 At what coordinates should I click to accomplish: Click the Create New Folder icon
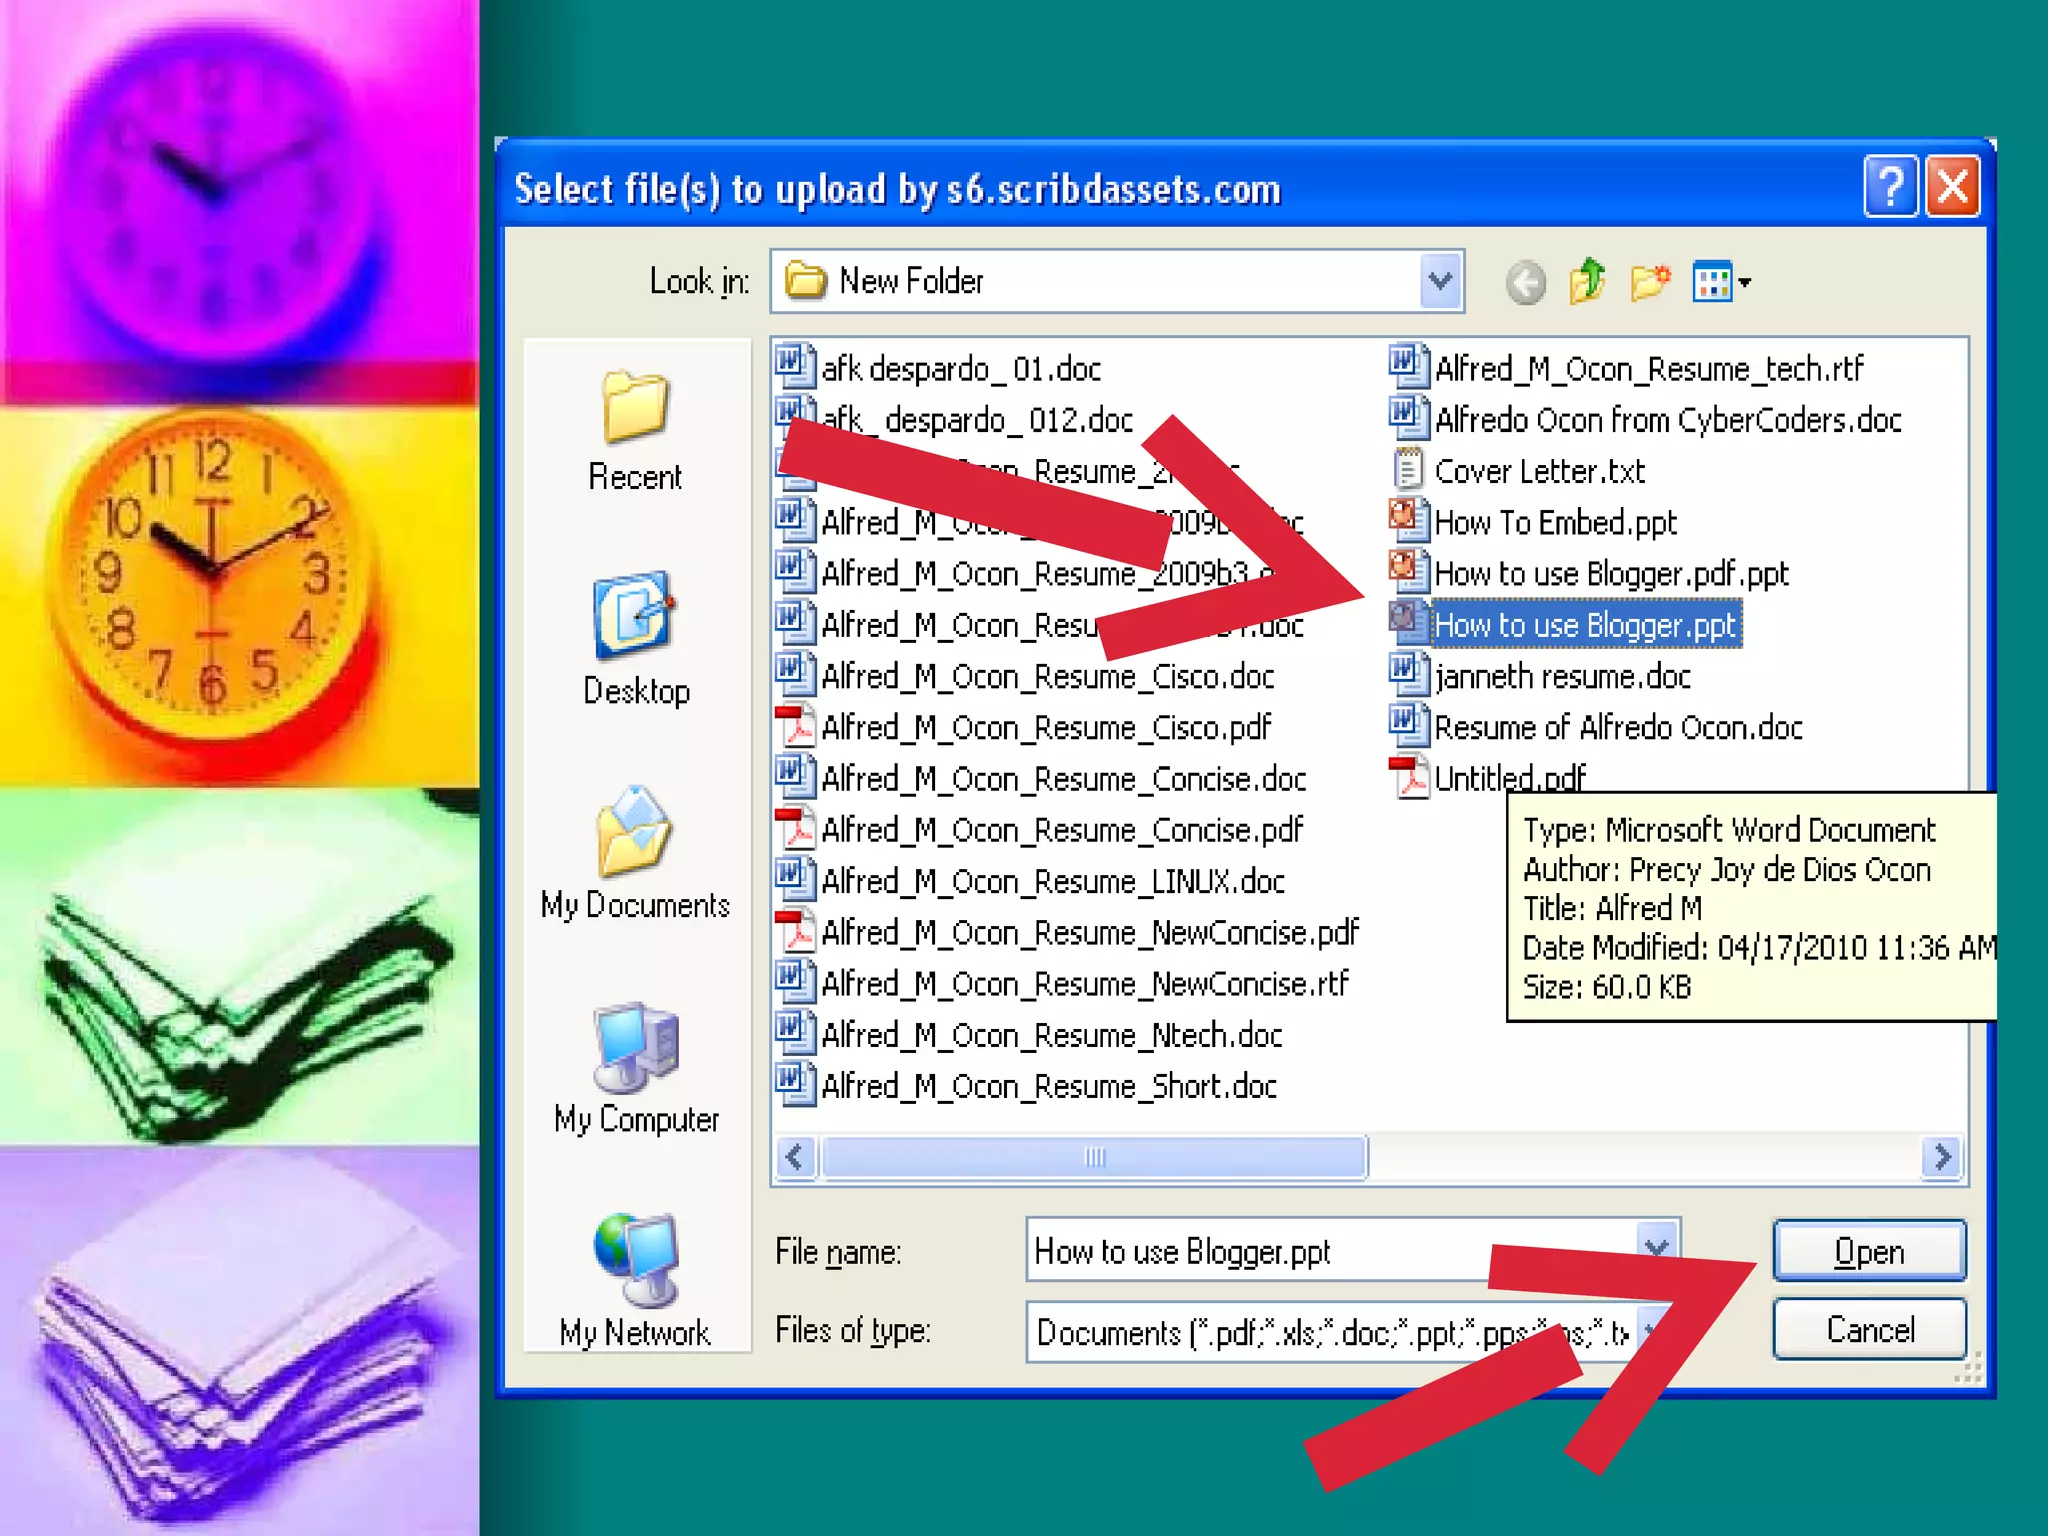(x=1650, y=281)
